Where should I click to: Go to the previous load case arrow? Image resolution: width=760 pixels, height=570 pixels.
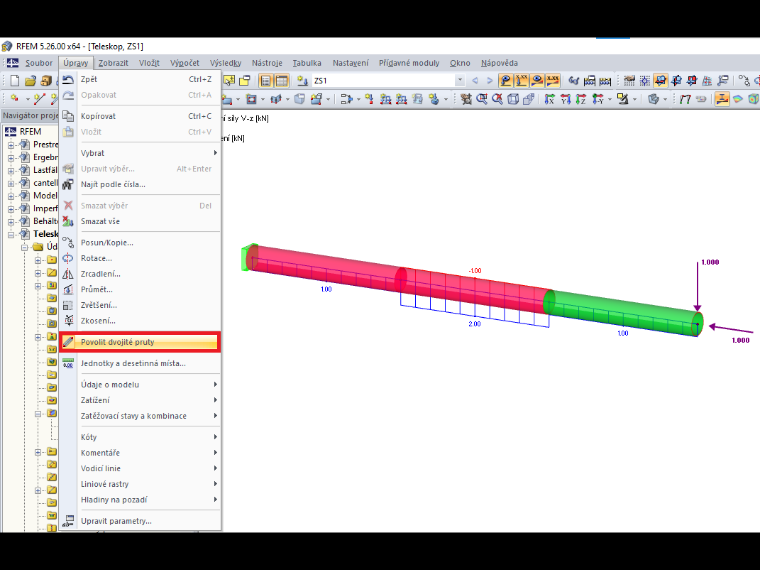coord(475,80)
